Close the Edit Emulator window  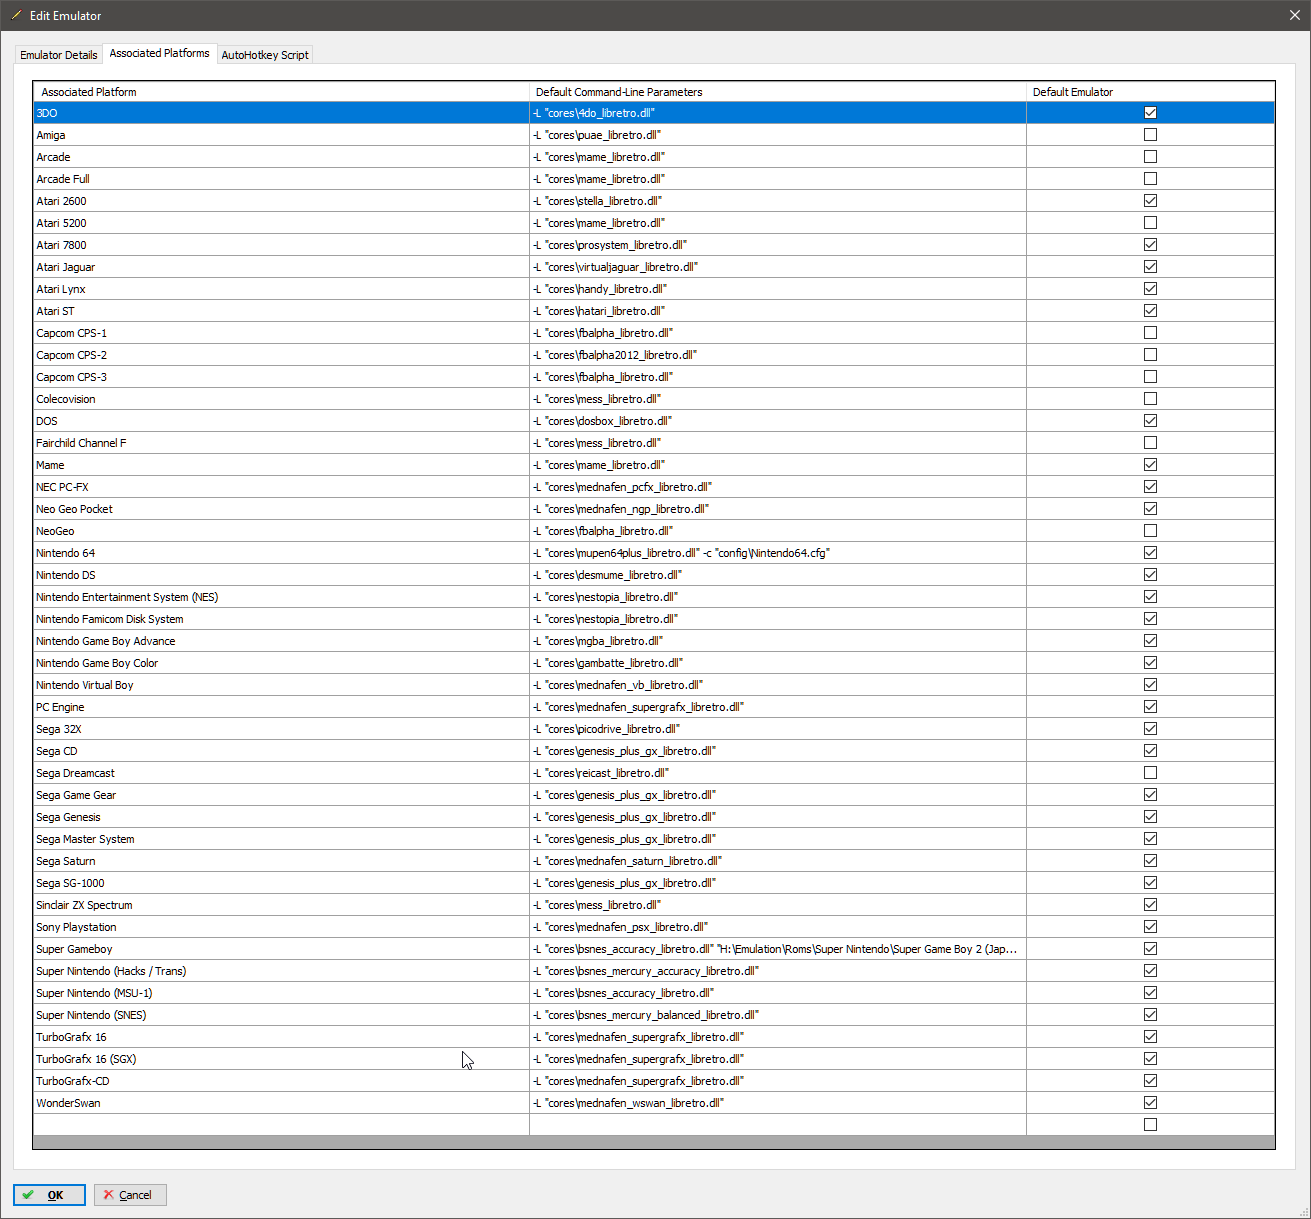(1294, 15)
